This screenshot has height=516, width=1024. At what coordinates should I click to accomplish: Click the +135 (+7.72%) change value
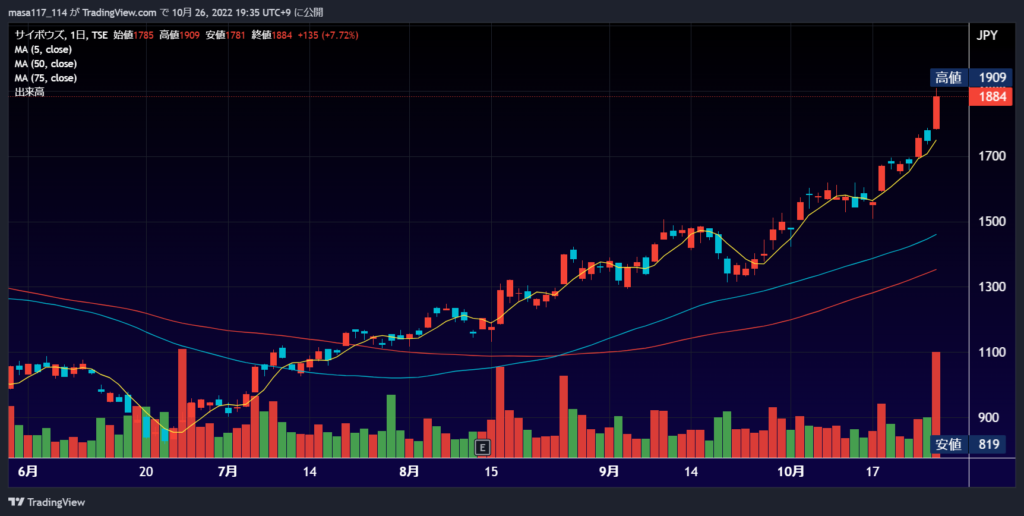(328, 35)
